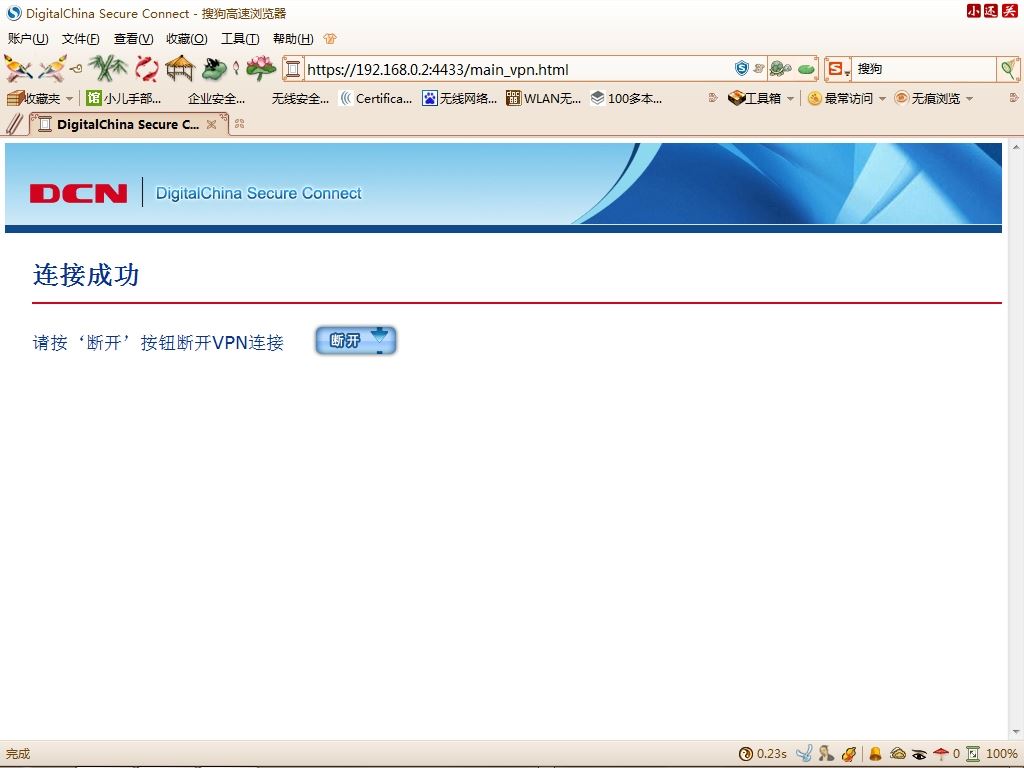This screenshot has height=768, width=1024.
Task: Click the red DCN logo in the banner
Action: click(78, 193)
